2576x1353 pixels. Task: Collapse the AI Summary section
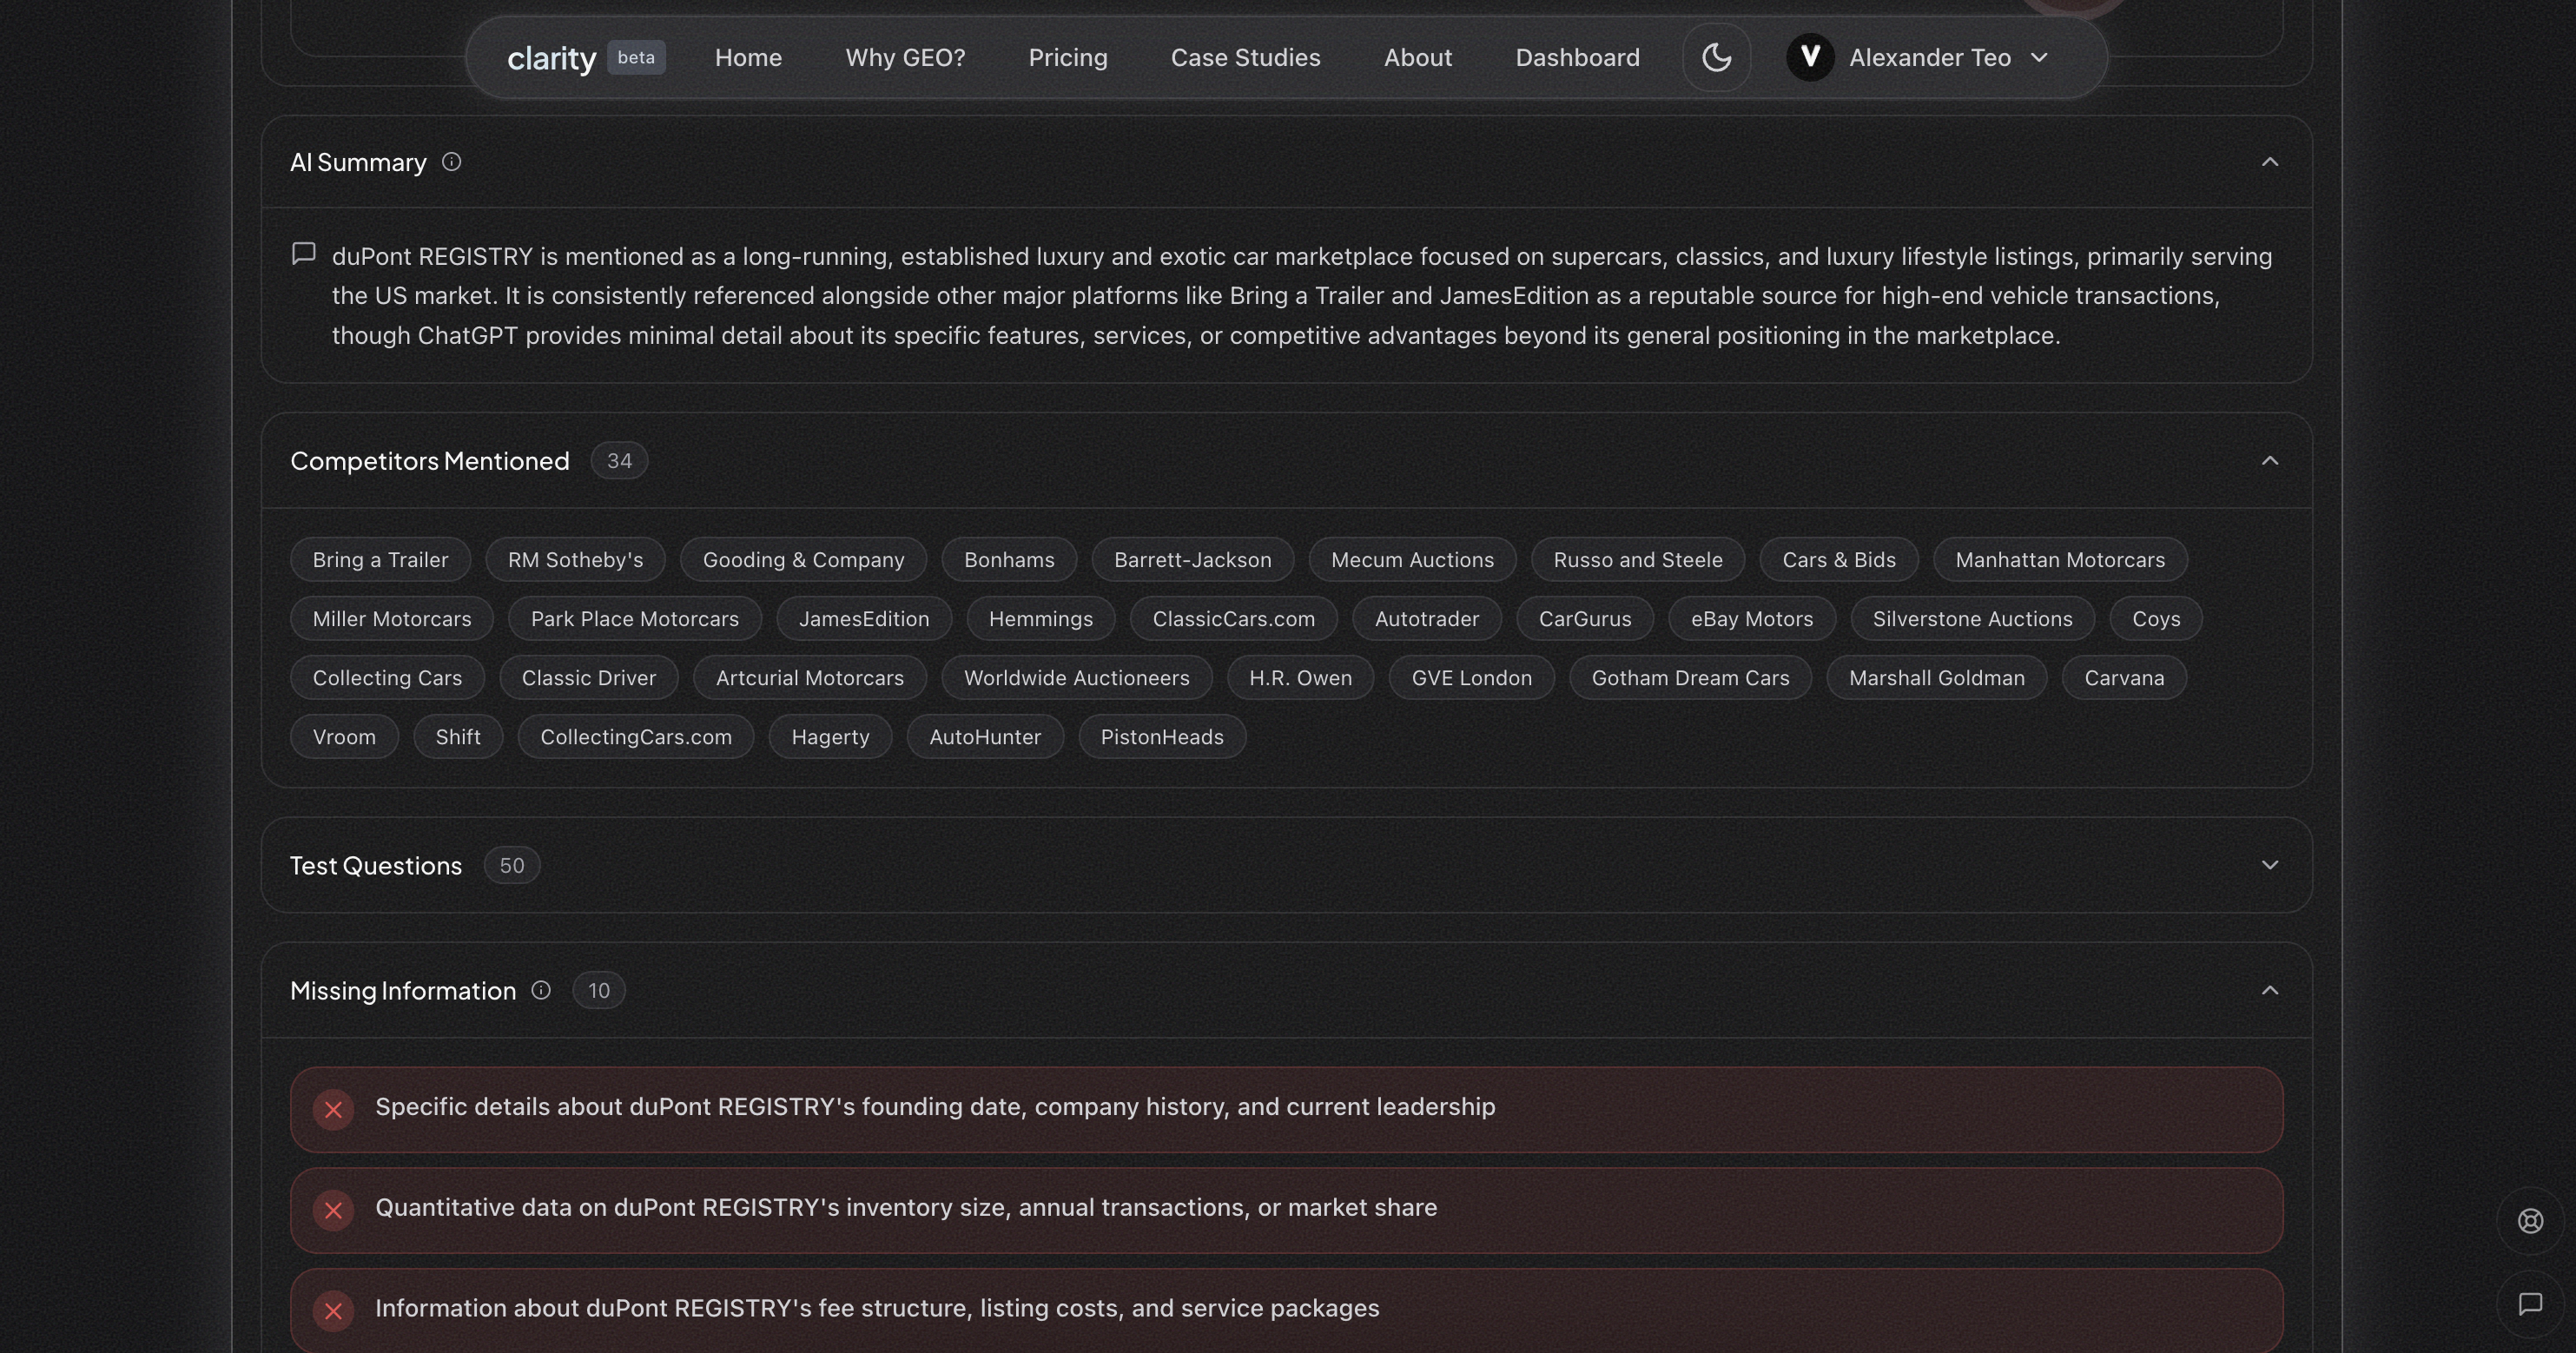coord(2269,162)
